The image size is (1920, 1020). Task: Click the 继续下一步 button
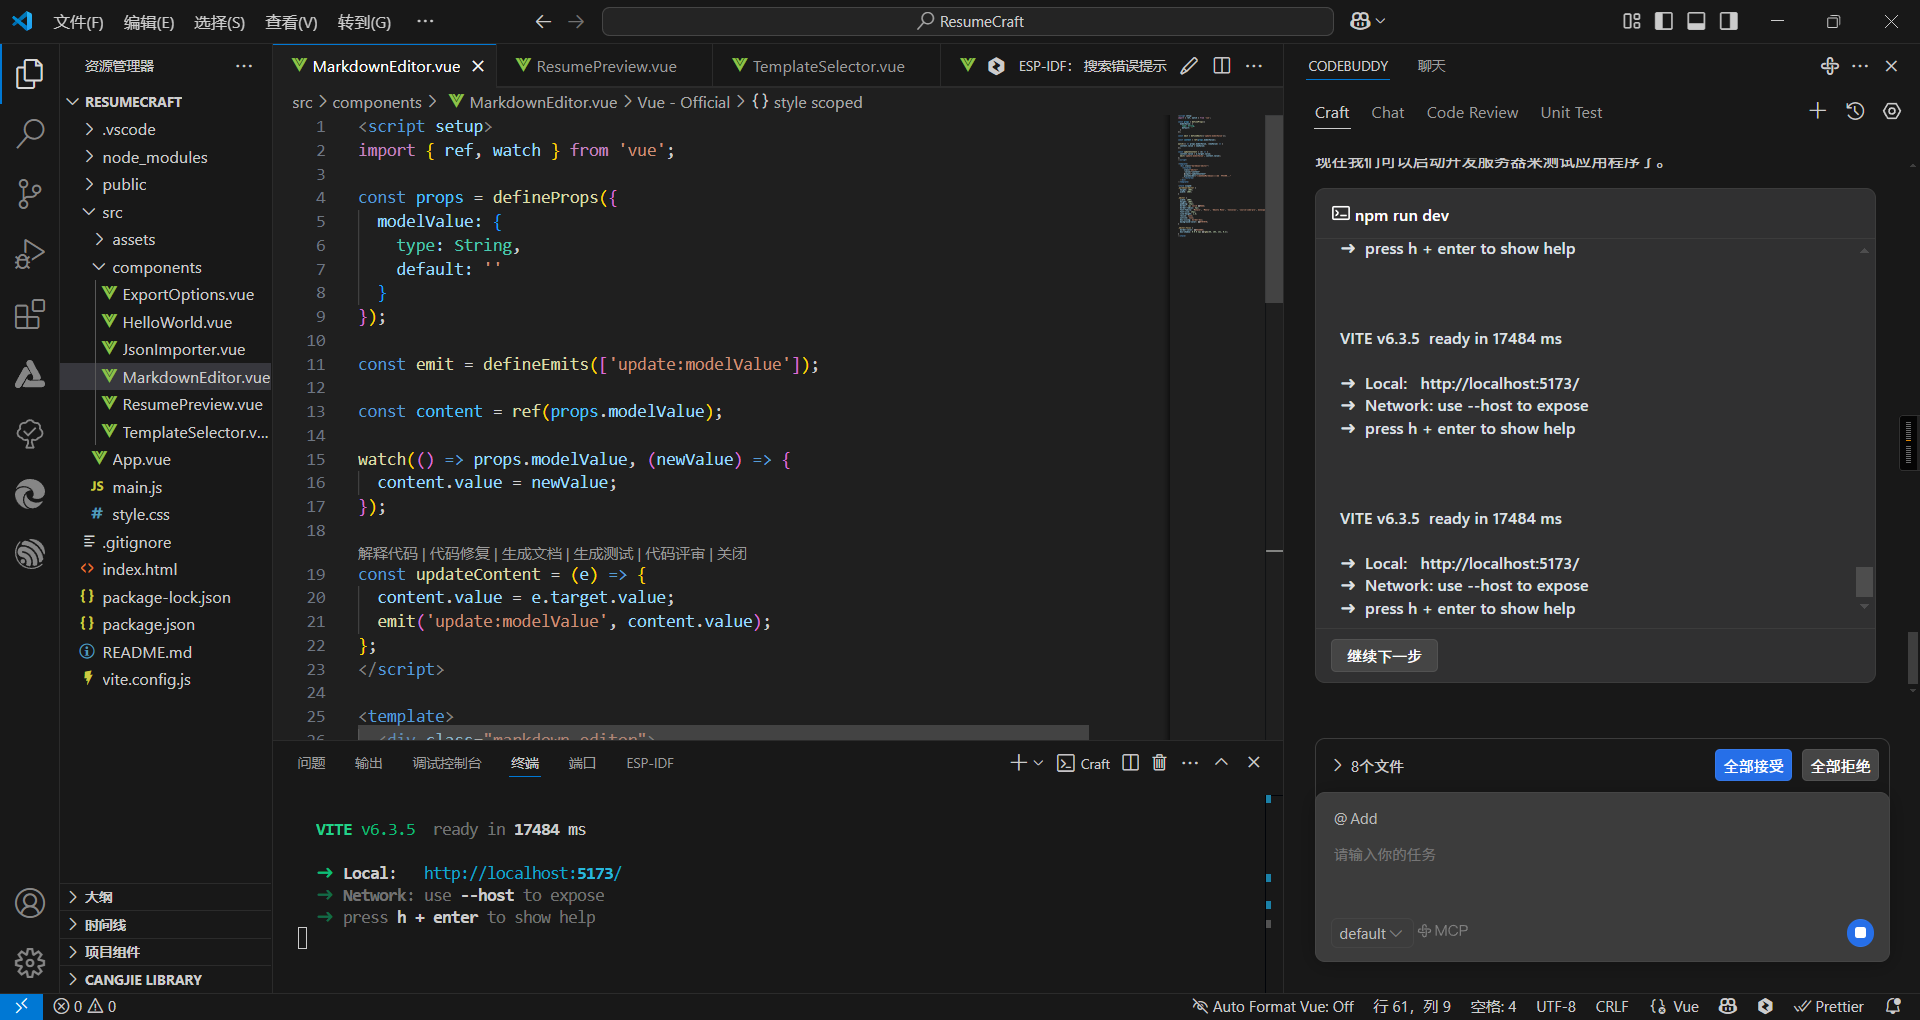tap(1384, 656)
